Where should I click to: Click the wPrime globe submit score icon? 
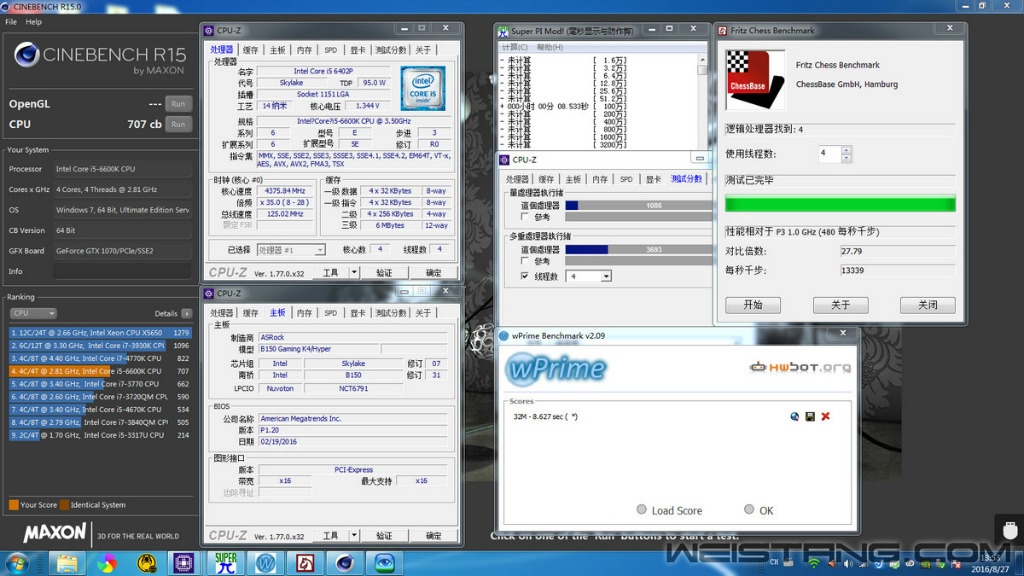point(794,417)
